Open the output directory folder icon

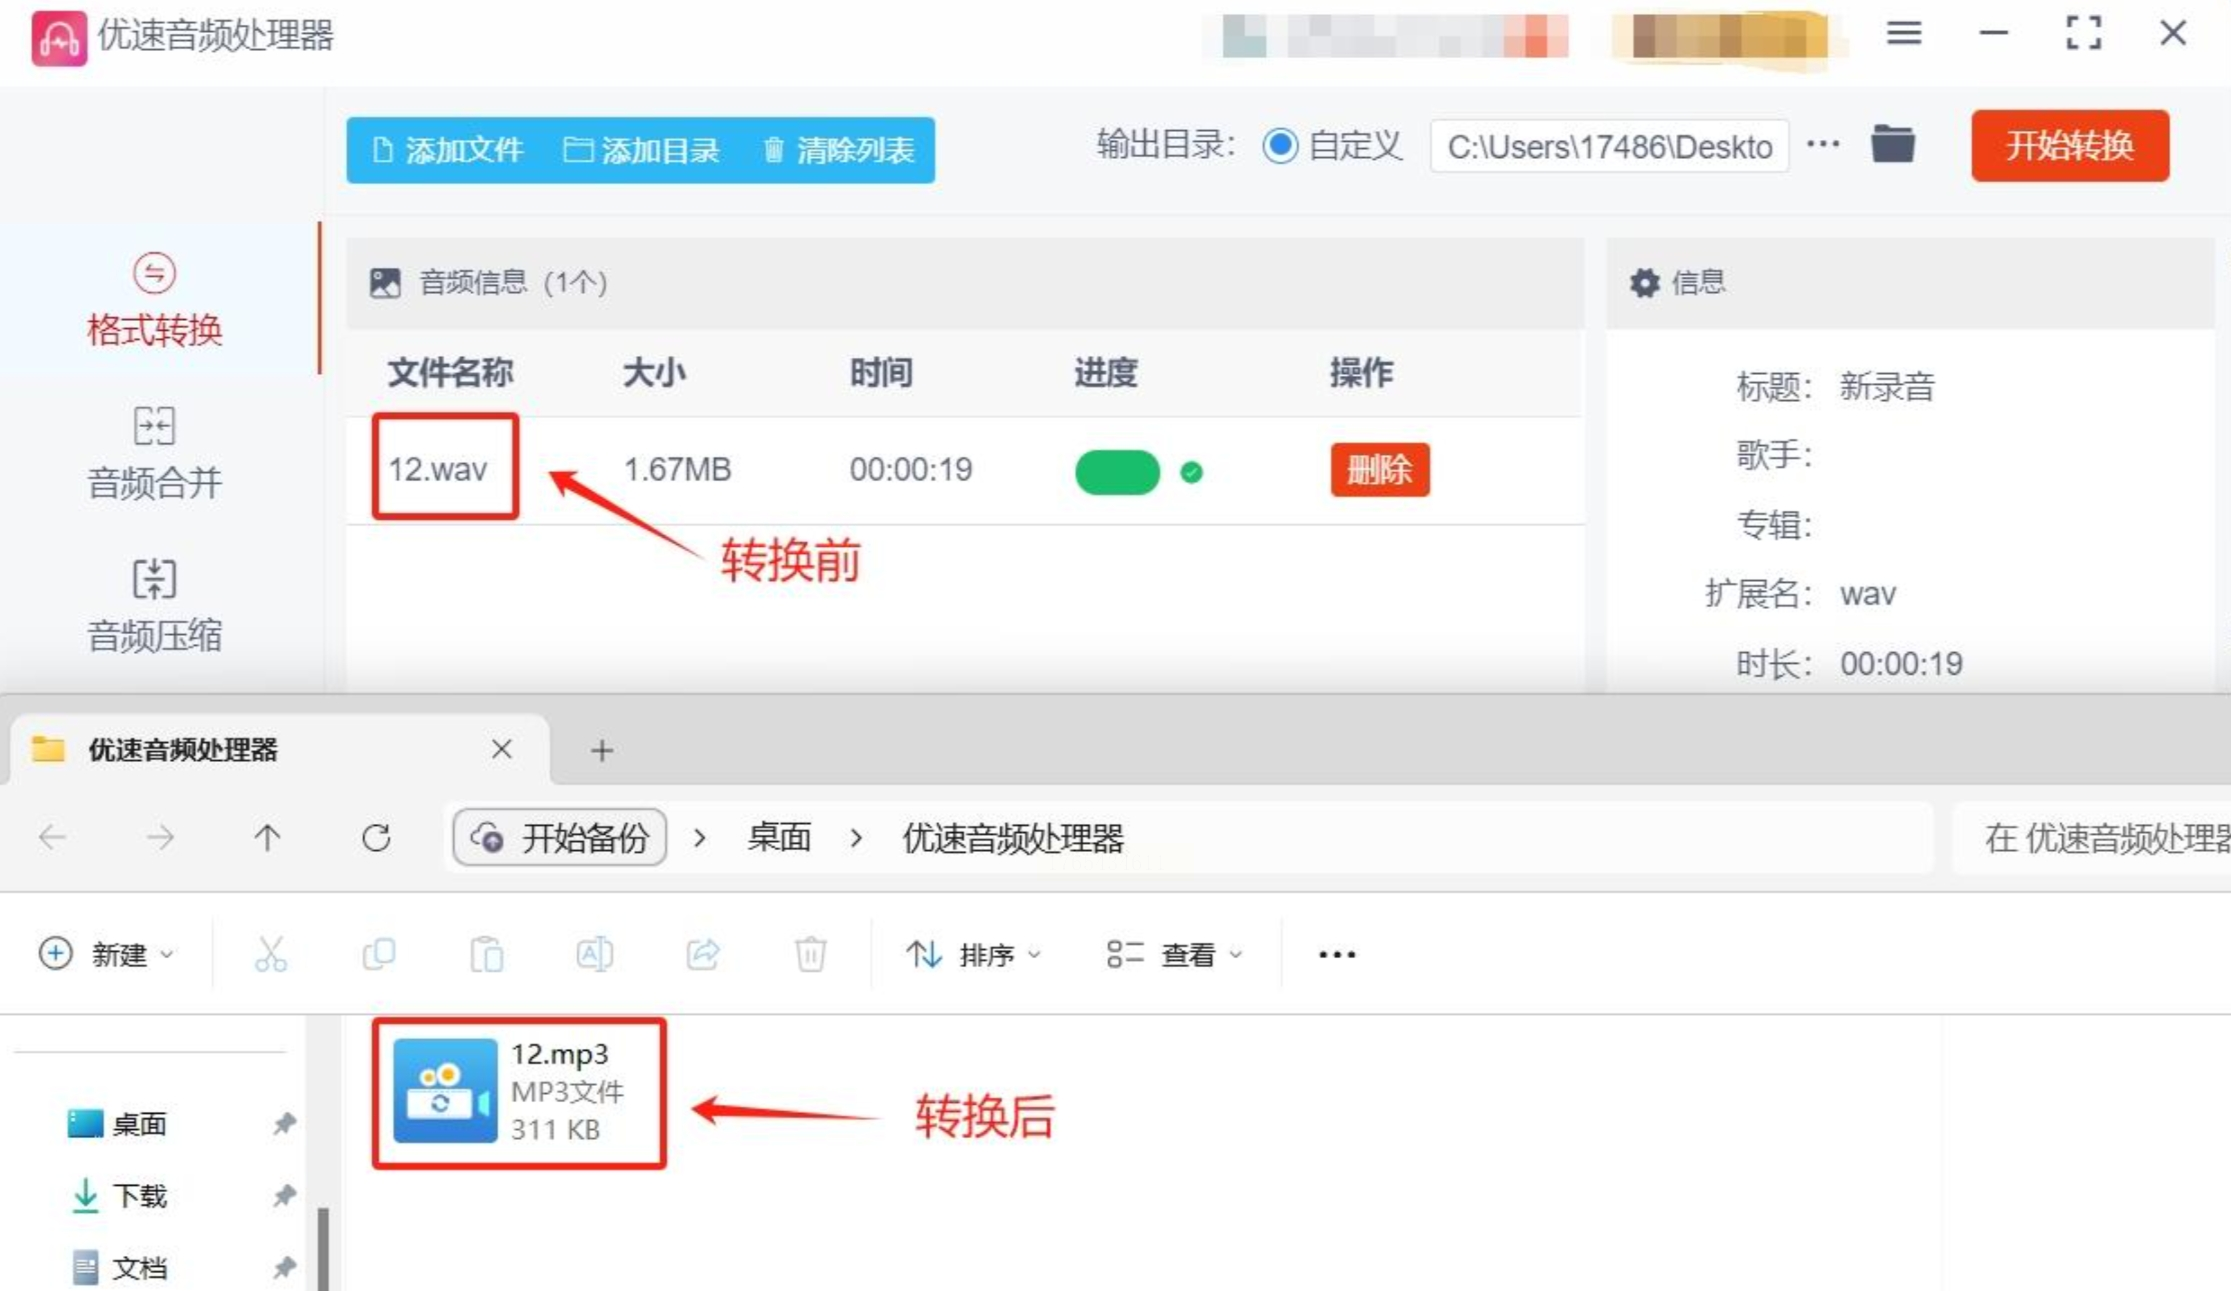pyautogui.click(x=1892, y=145)
